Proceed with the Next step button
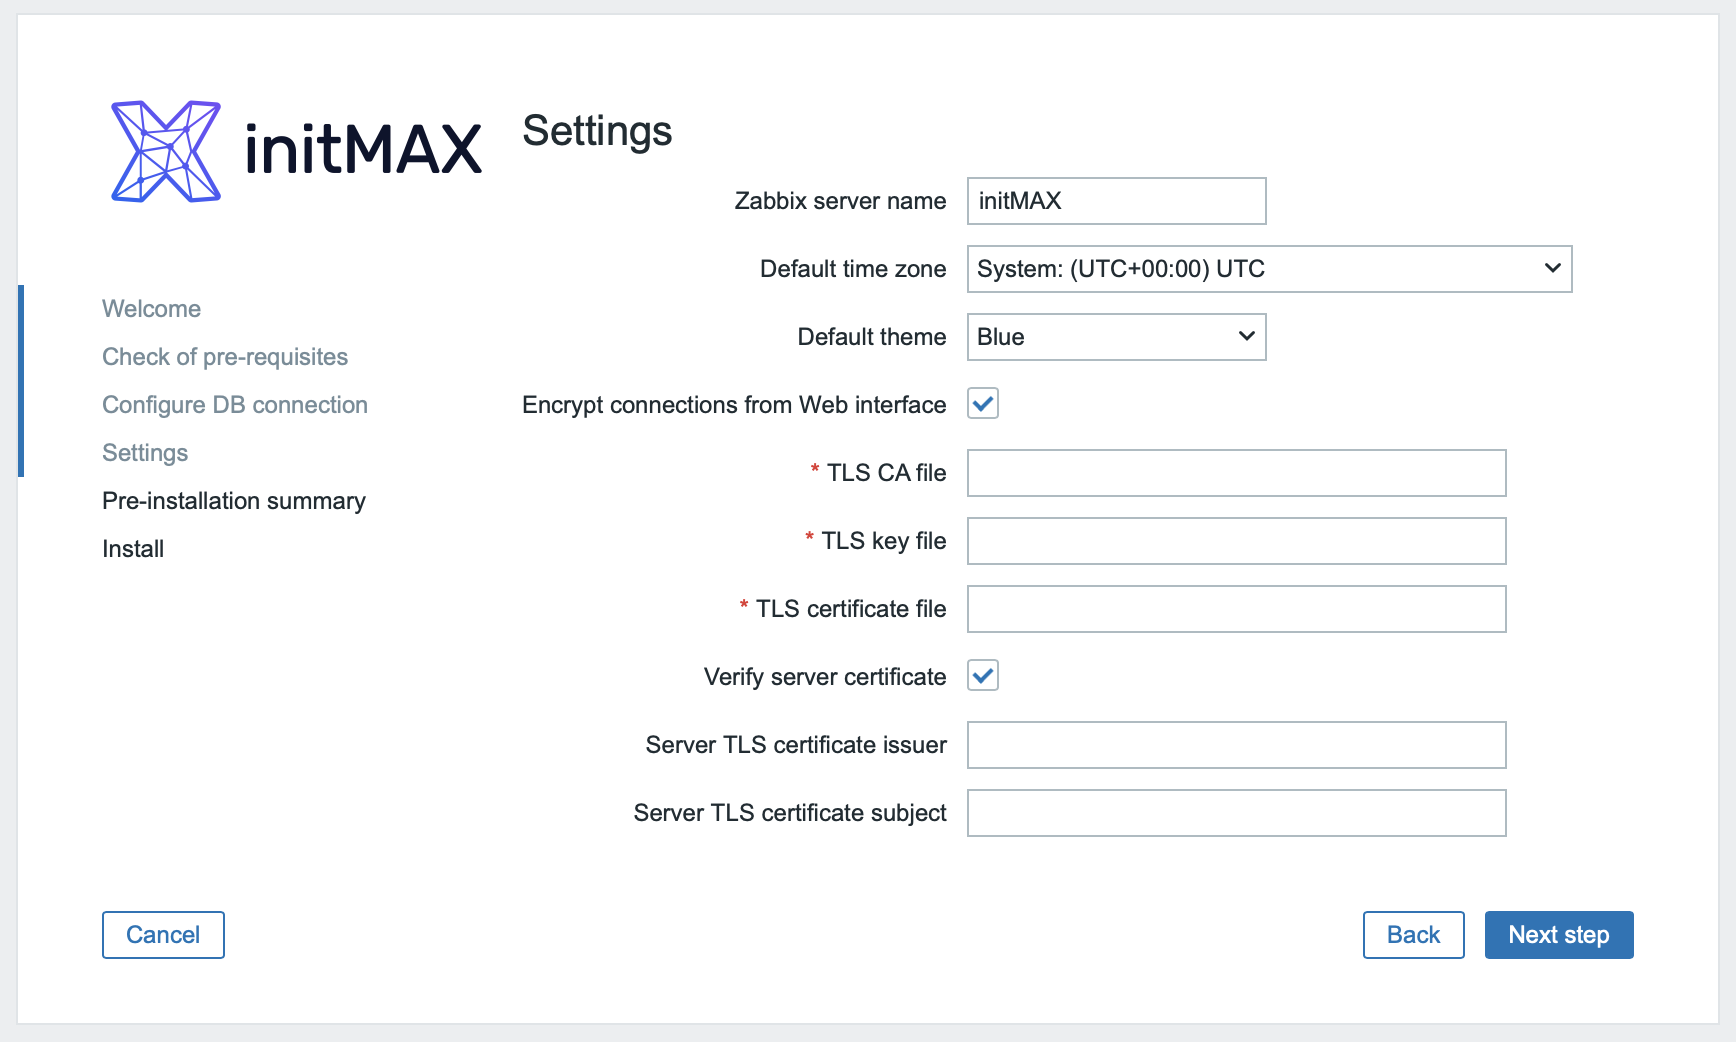Image resolution: width=1736 pixels, height=1042 pixels. point(1559,935)
